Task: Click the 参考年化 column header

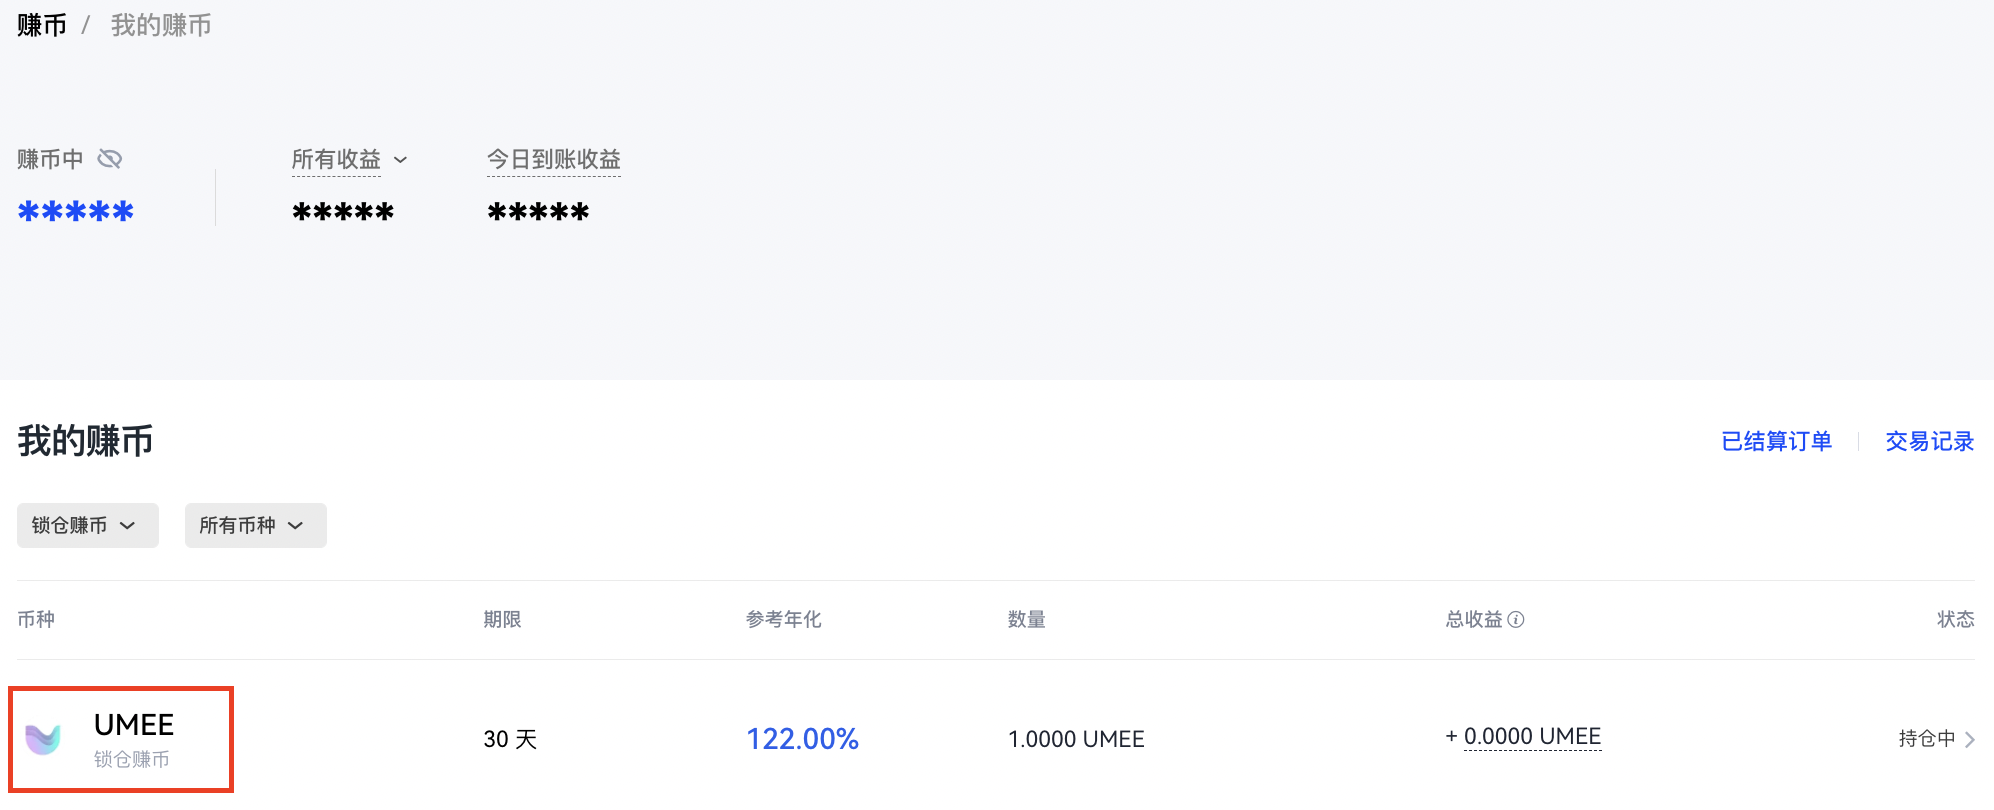Action: click(783, 620)
